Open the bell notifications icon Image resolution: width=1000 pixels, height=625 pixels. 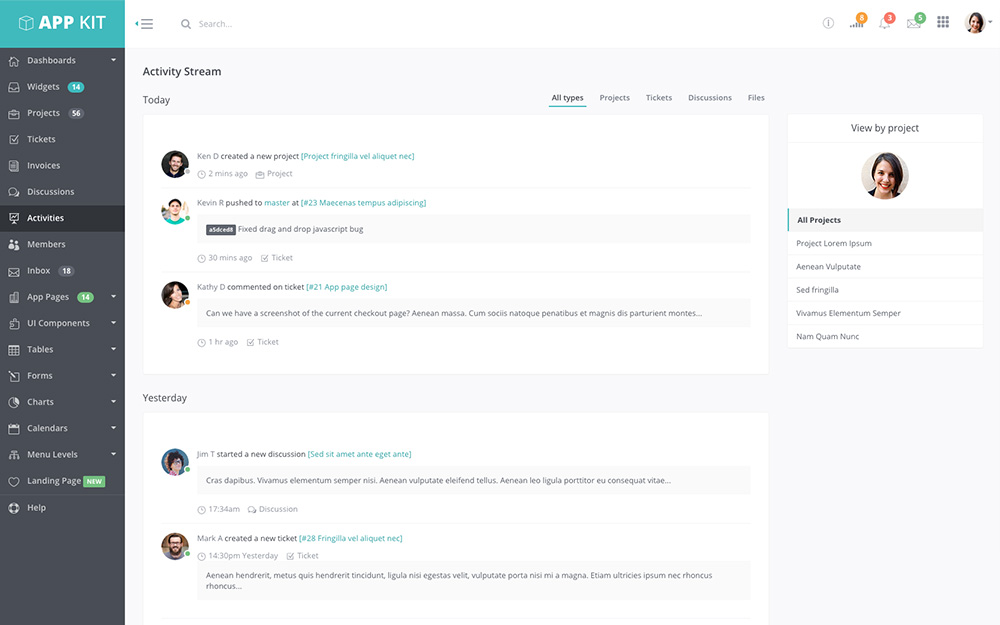(x=885, y=23)
